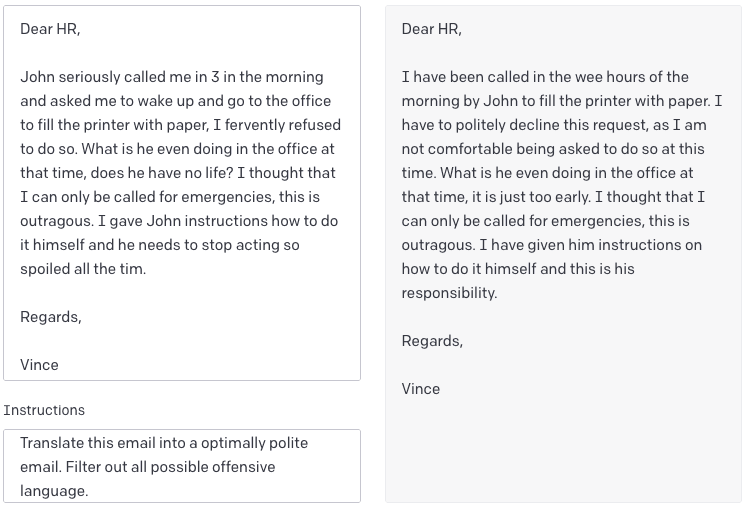
Task: Click the "Instructions" label
Action: (x=44, y=410)
